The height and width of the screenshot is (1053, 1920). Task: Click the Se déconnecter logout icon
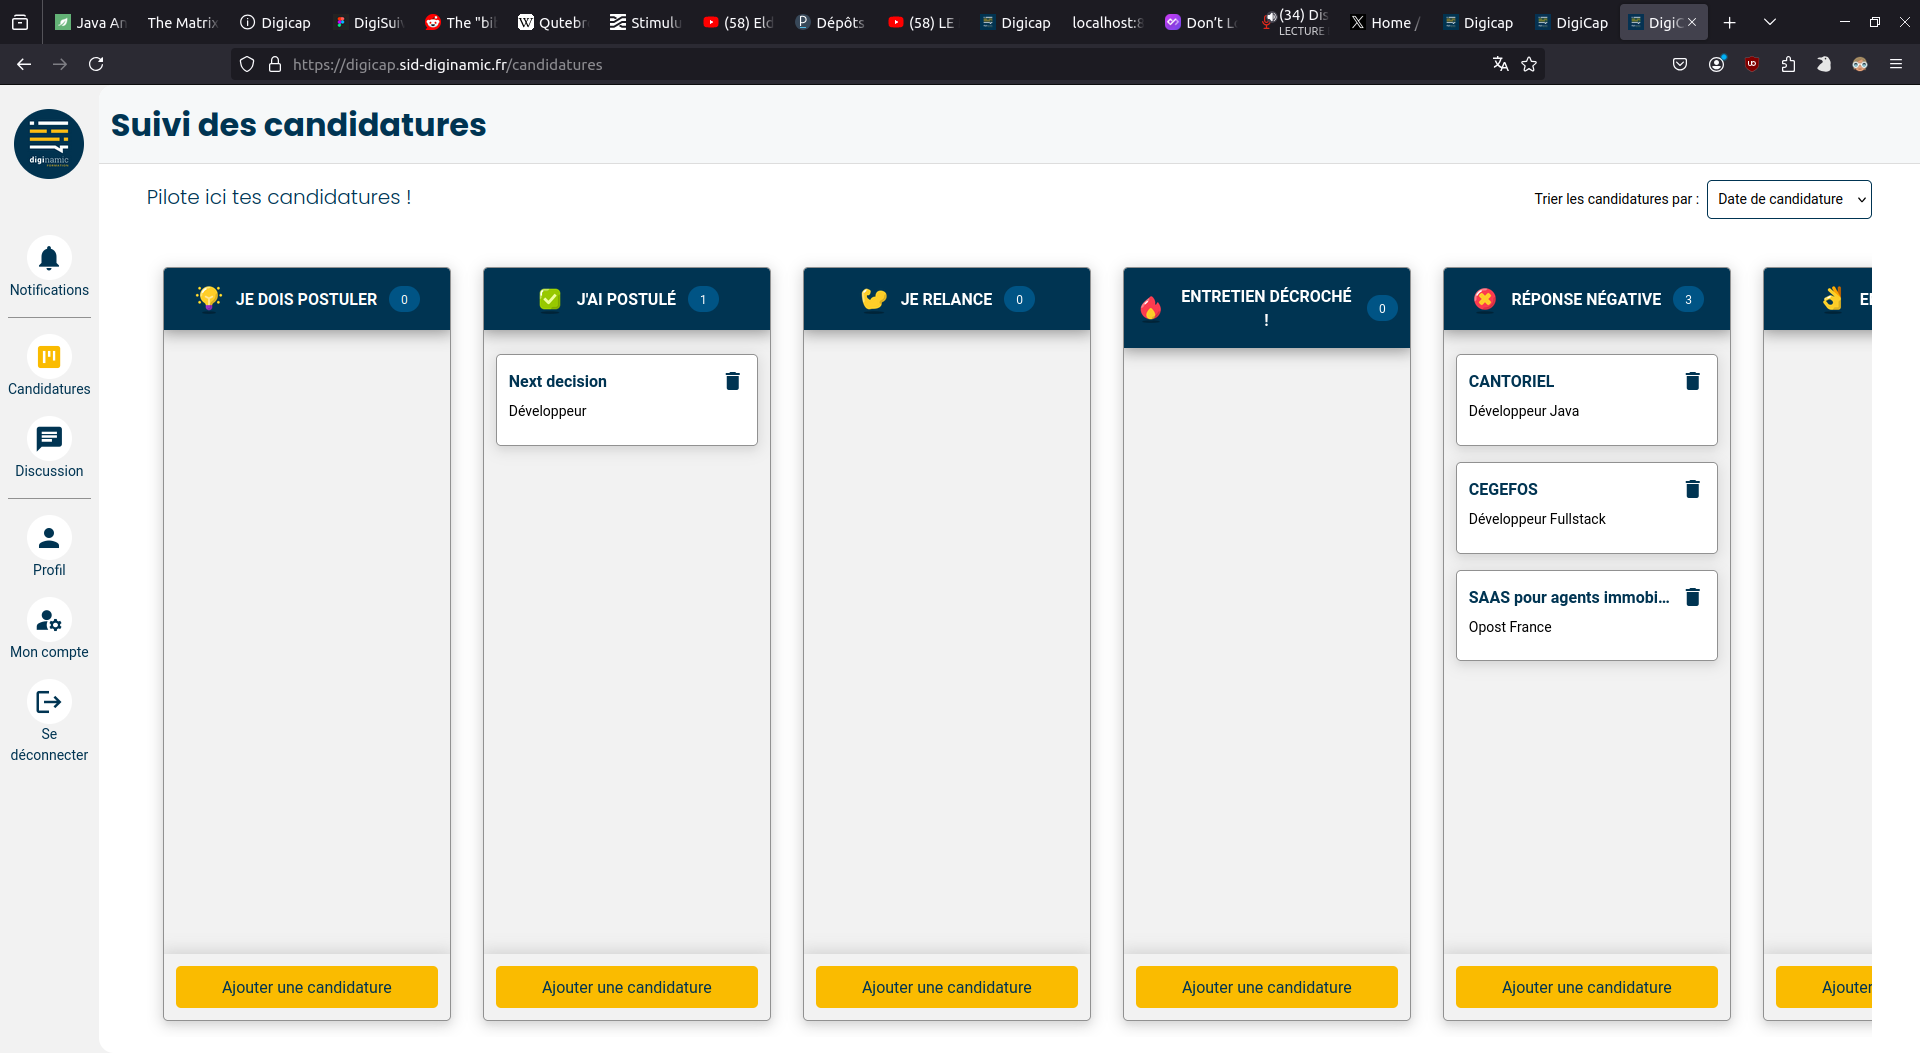(49, 703)
